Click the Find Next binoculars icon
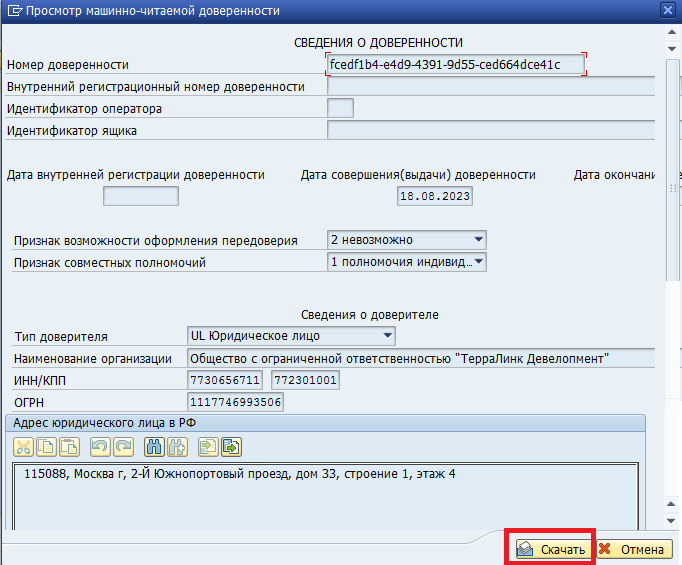 tap(178, 446)
